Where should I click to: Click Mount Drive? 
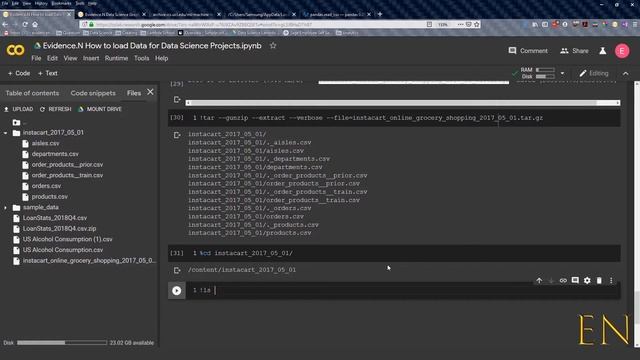pyautogui.click(x=100, y=109)
